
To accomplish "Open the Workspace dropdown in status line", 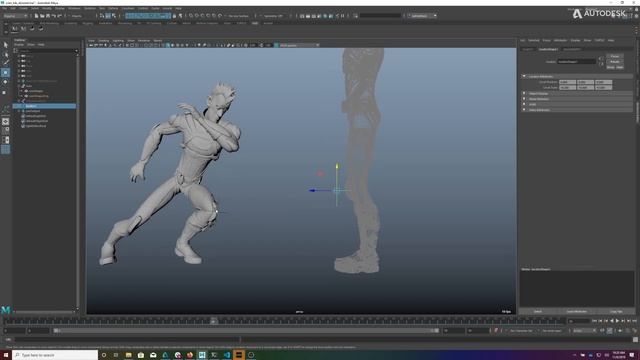I will tap(423, 16).
